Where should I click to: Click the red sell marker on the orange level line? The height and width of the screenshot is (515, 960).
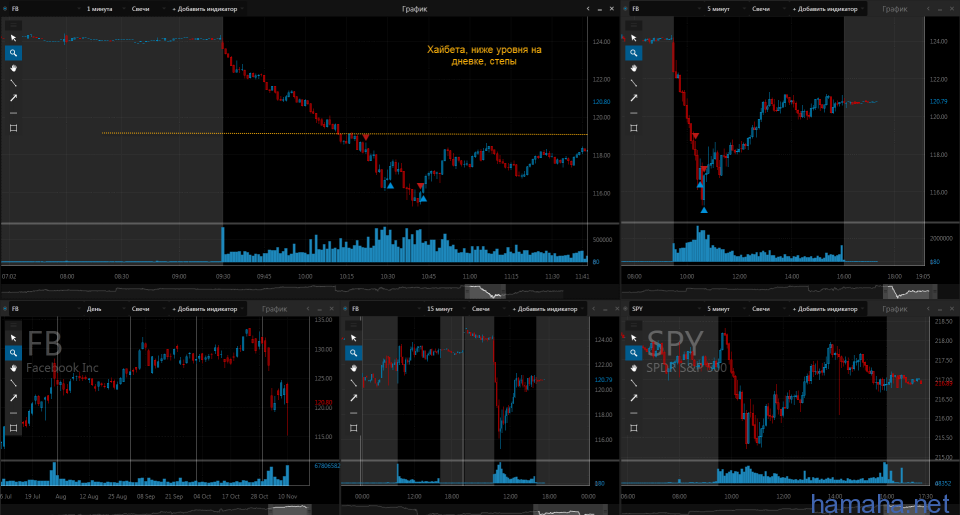click(366, 137)
